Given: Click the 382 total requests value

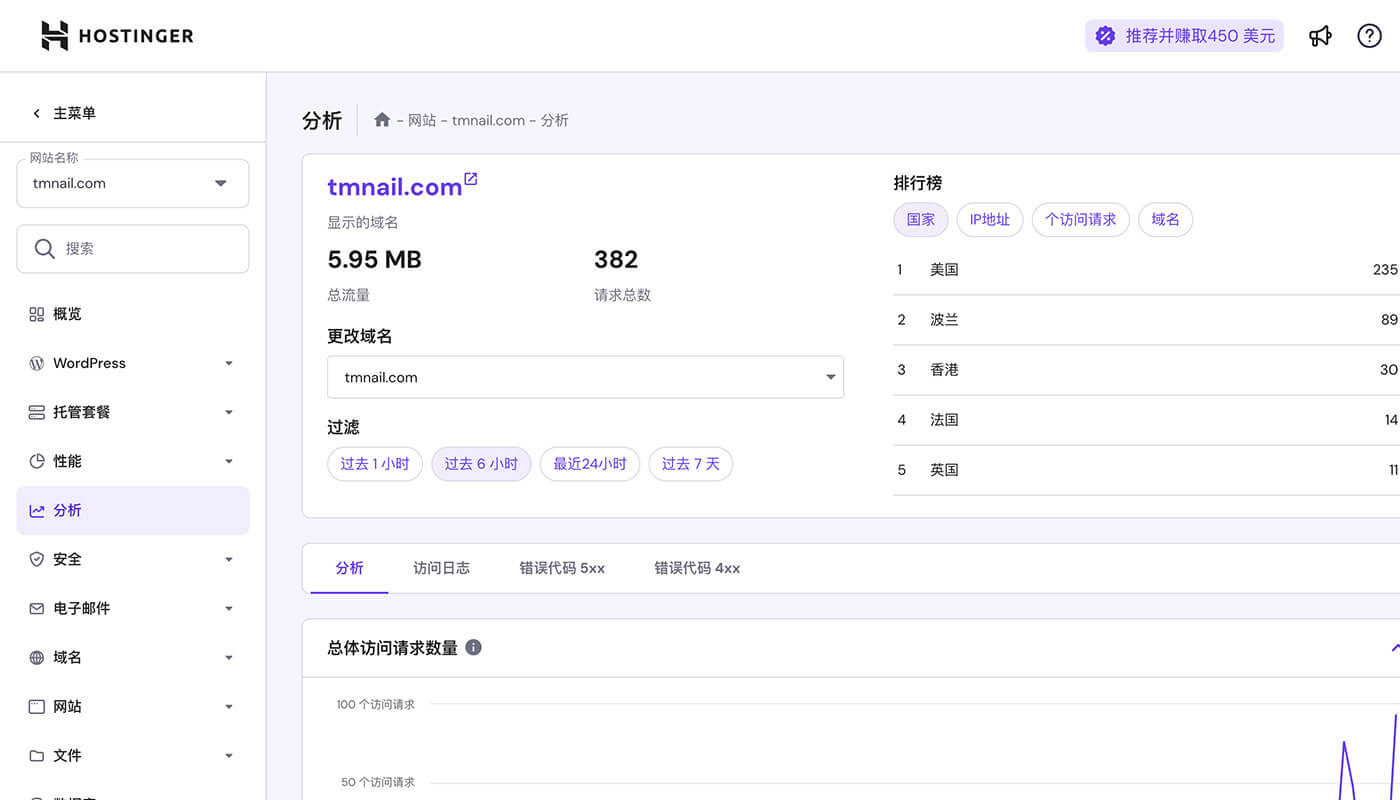Looking at the screenshot, I should pos(616,260).
